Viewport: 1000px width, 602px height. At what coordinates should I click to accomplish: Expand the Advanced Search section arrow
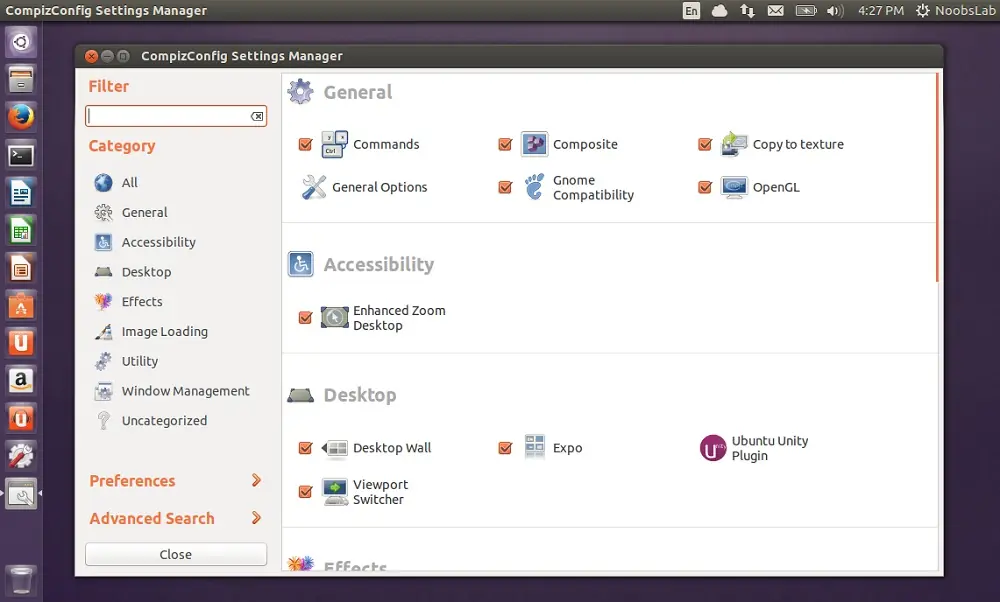pyautogui.click(x=256, y=518)
